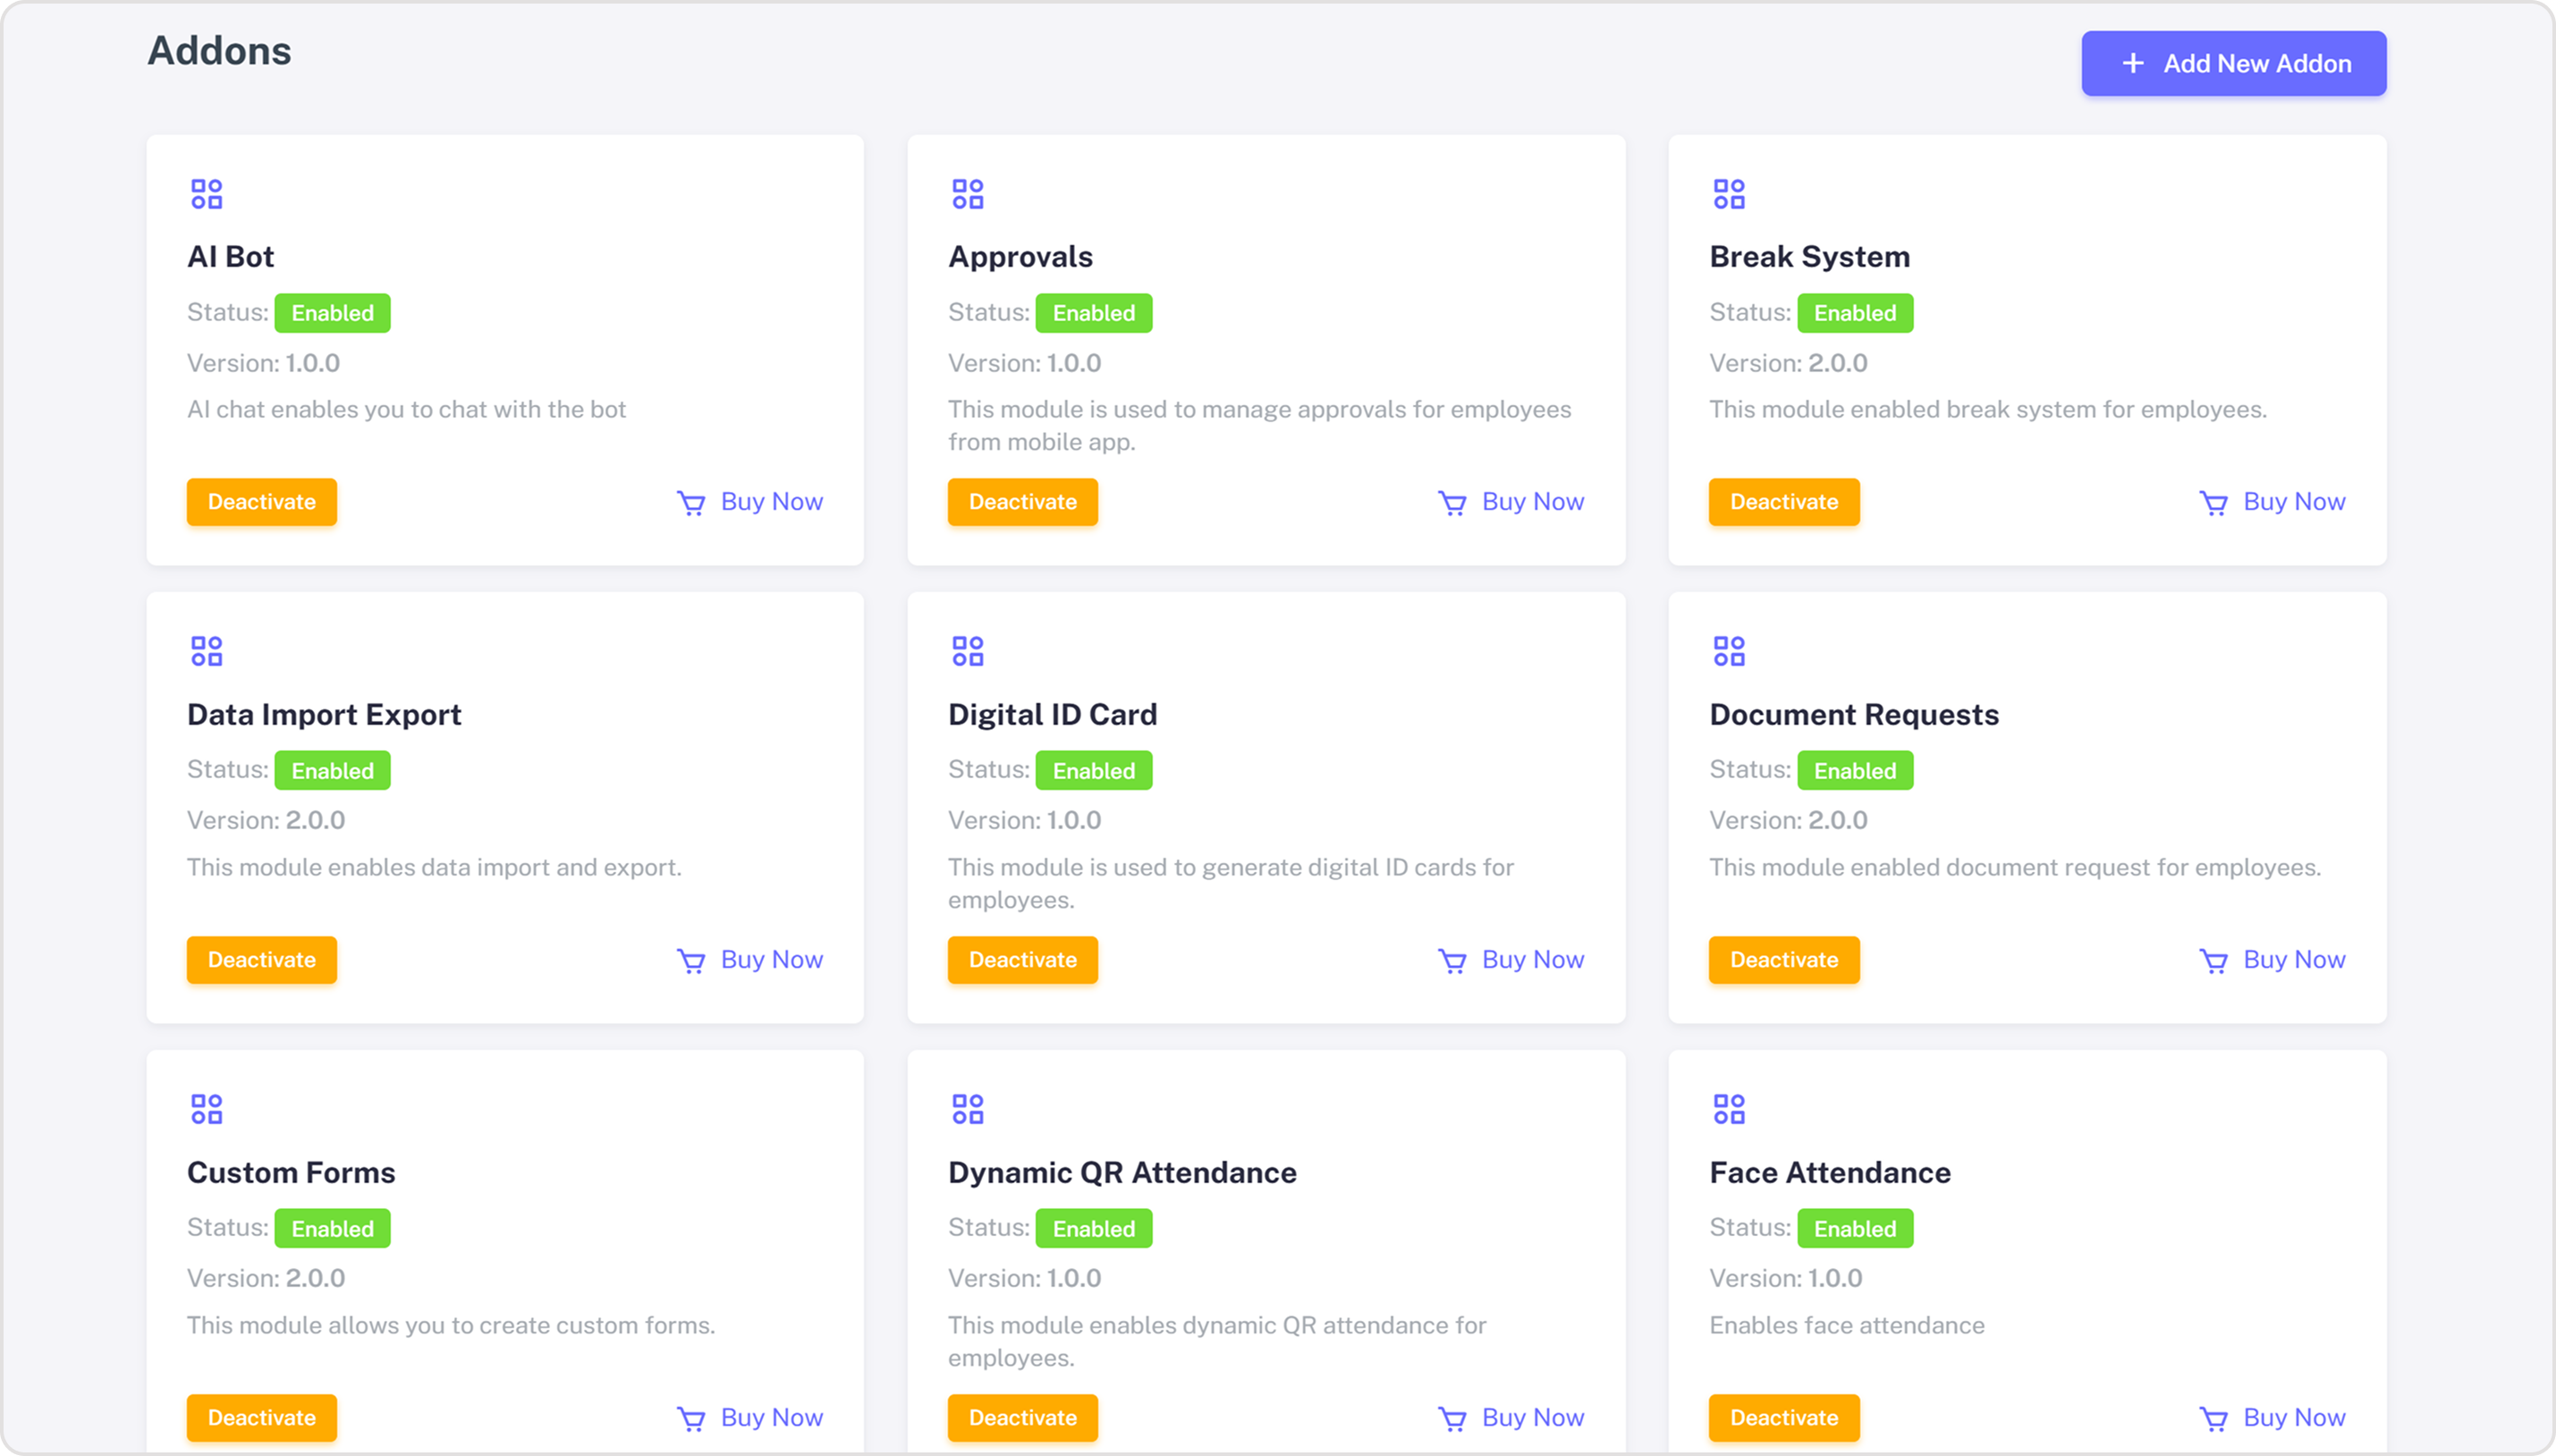Select the Face Attendance card title

point(1829,1172)
